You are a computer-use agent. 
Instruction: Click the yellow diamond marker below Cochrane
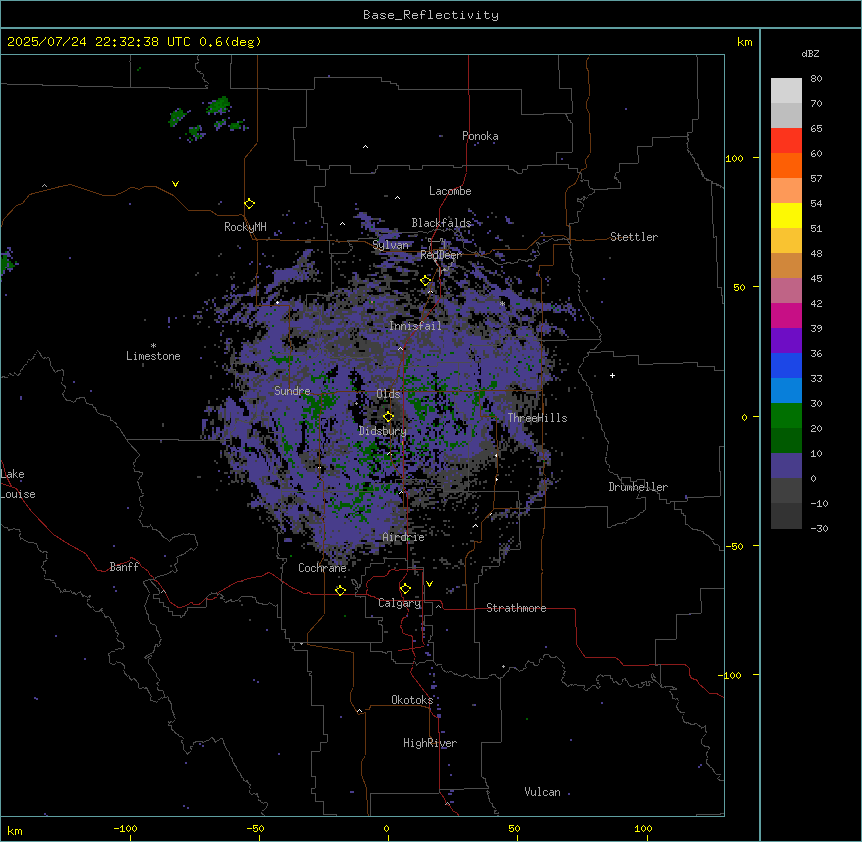click(x=340, y=590)
